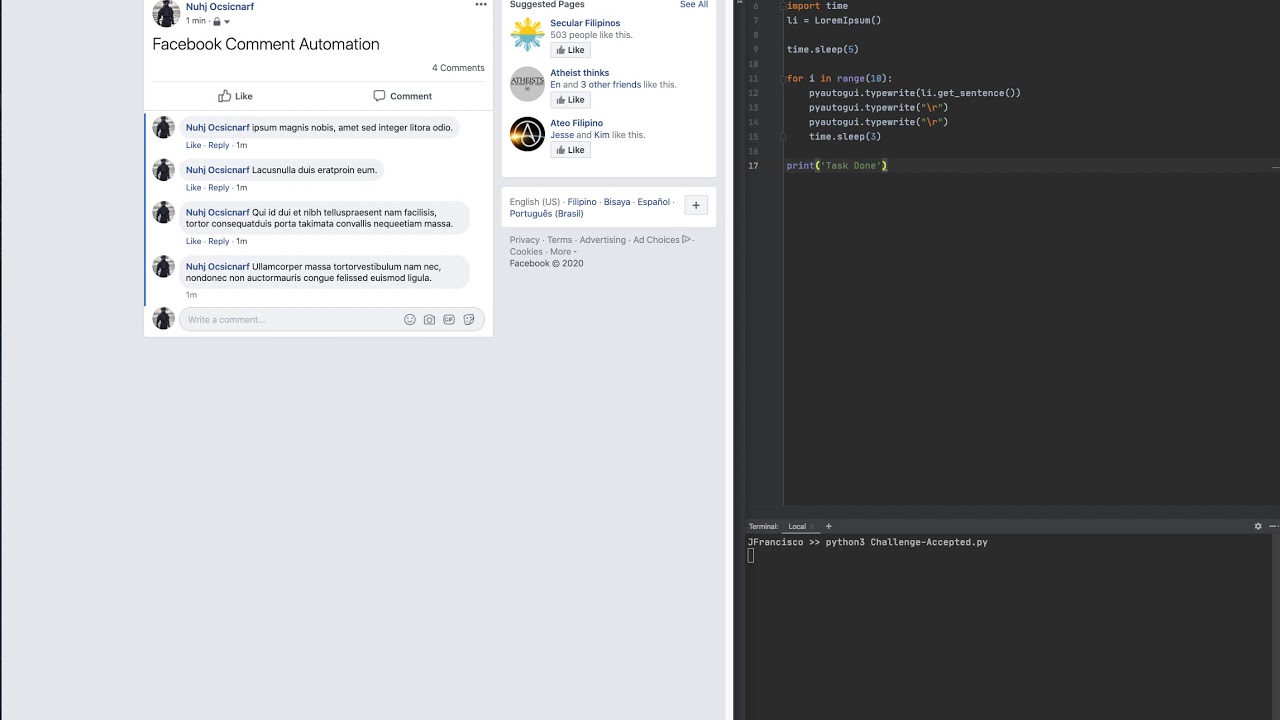Image resolution: width=1280 pixels, height=720 pixels.
Task: Reply to the 'Qui id dui et nibh' comment
Action: [218, 241]
